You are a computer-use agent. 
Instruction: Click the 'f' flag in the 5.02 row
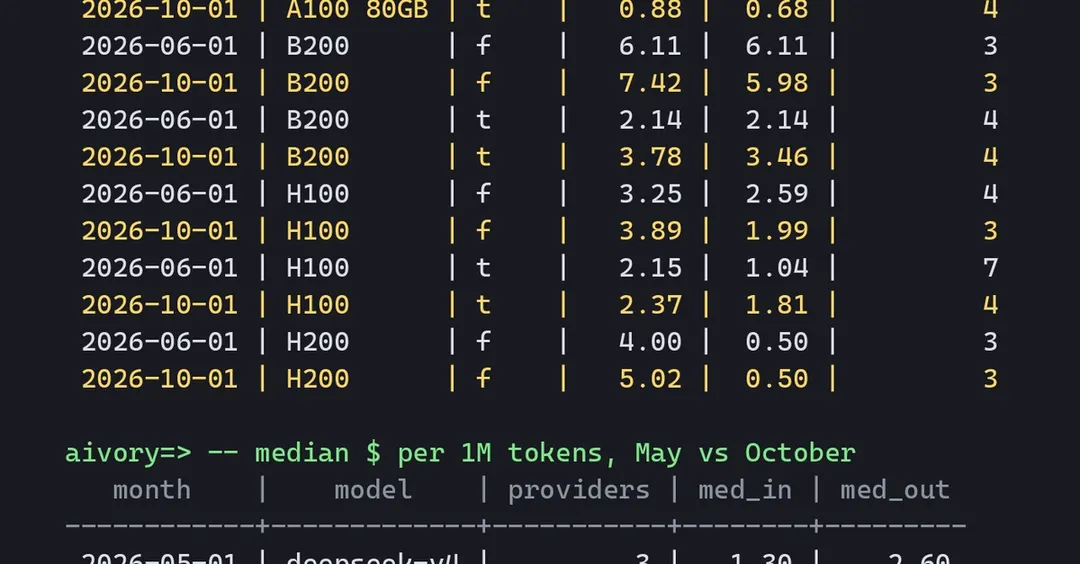484,379
